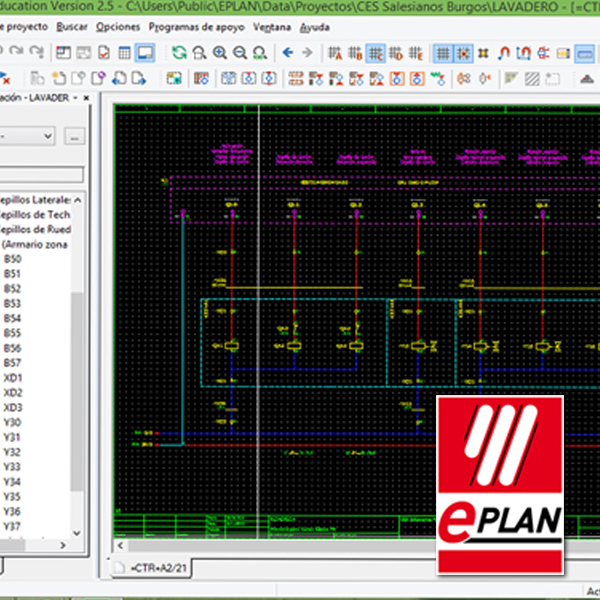Open the Ayuda menu

pos(315,27)
